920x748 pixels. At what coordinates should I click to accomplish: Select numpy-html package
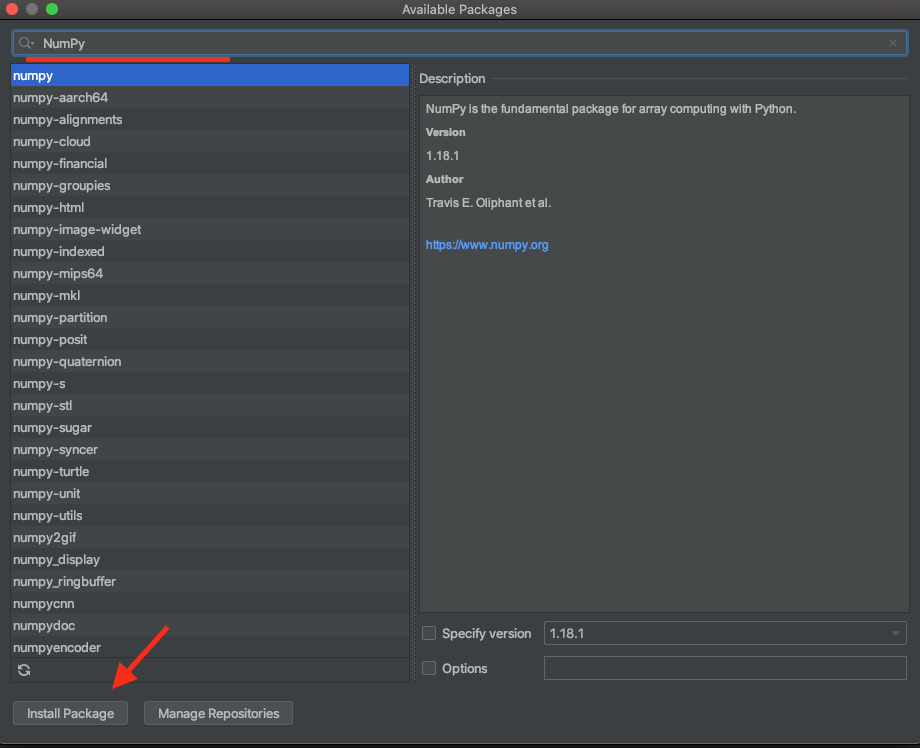coord(210,208)
